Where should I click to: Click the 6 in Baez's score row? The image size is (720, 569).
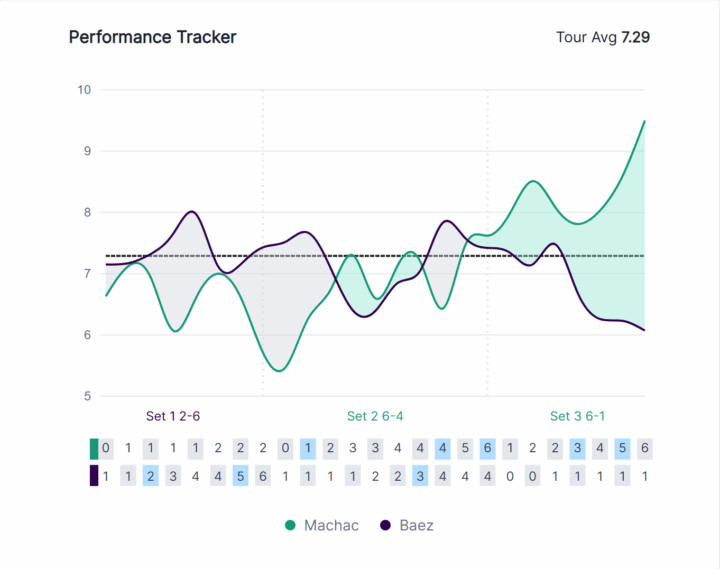[x=263, y=476]
